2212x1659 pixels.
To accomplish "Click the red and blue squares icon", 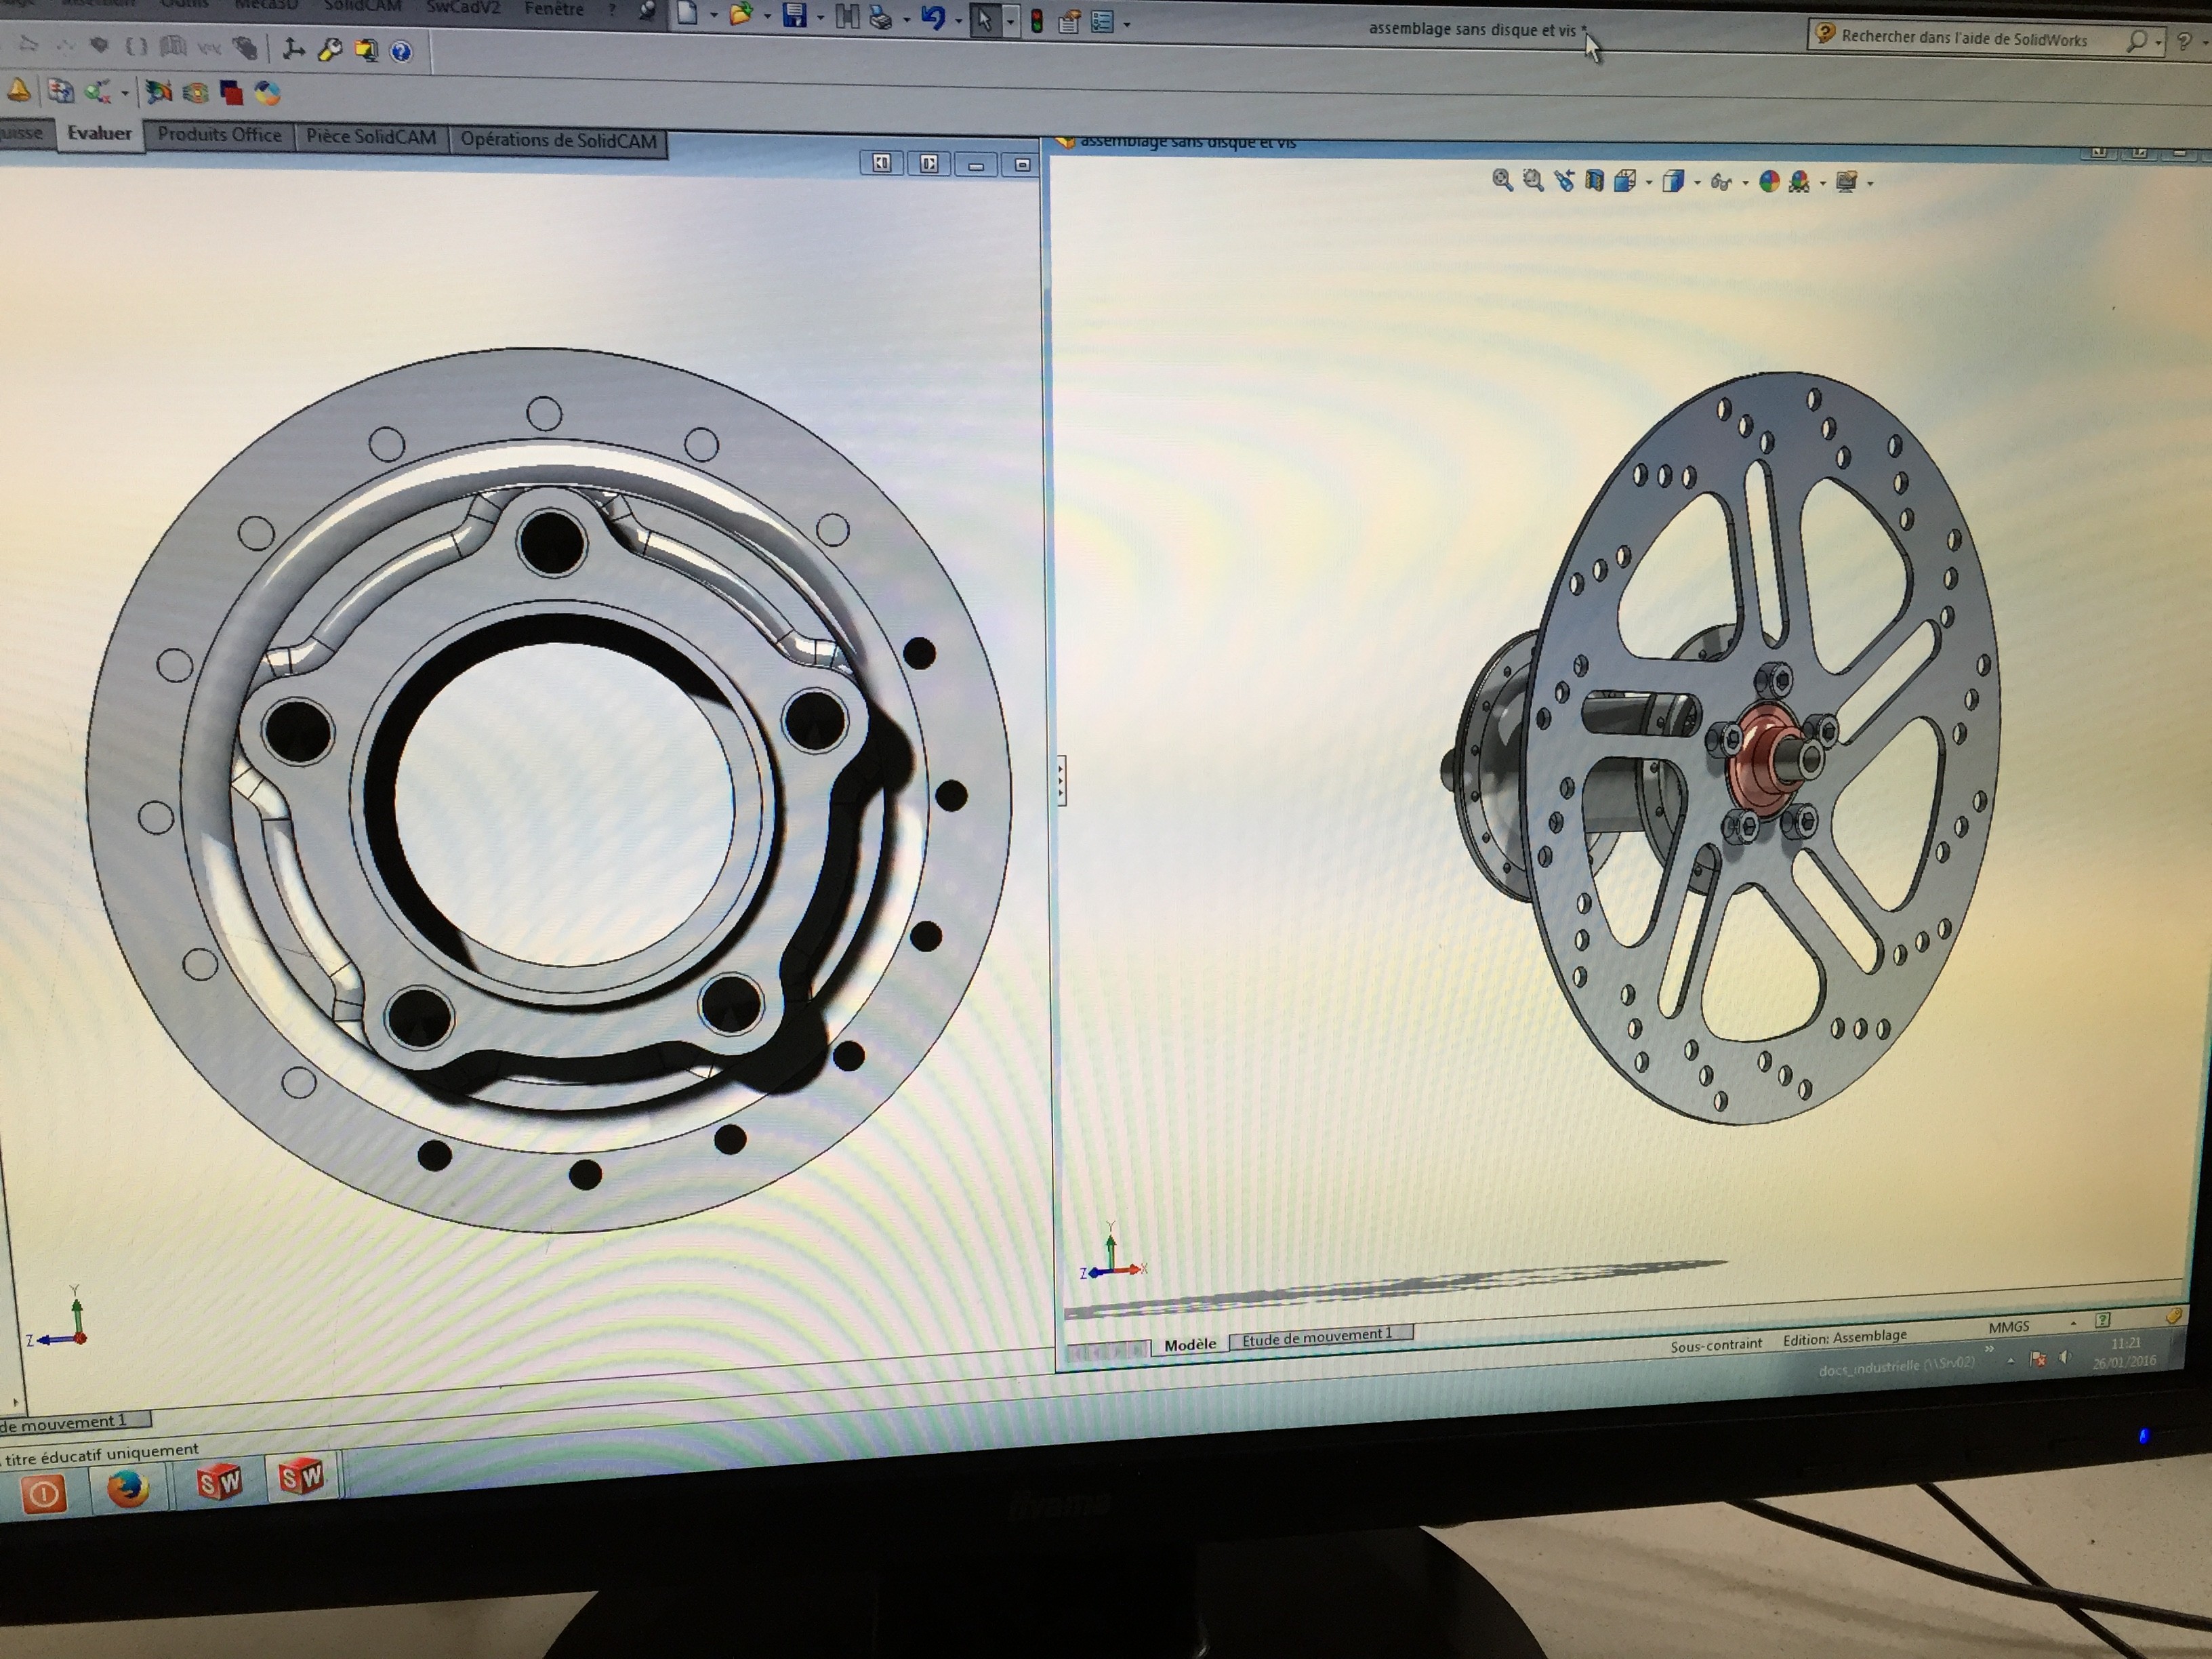I will (231, 94).
